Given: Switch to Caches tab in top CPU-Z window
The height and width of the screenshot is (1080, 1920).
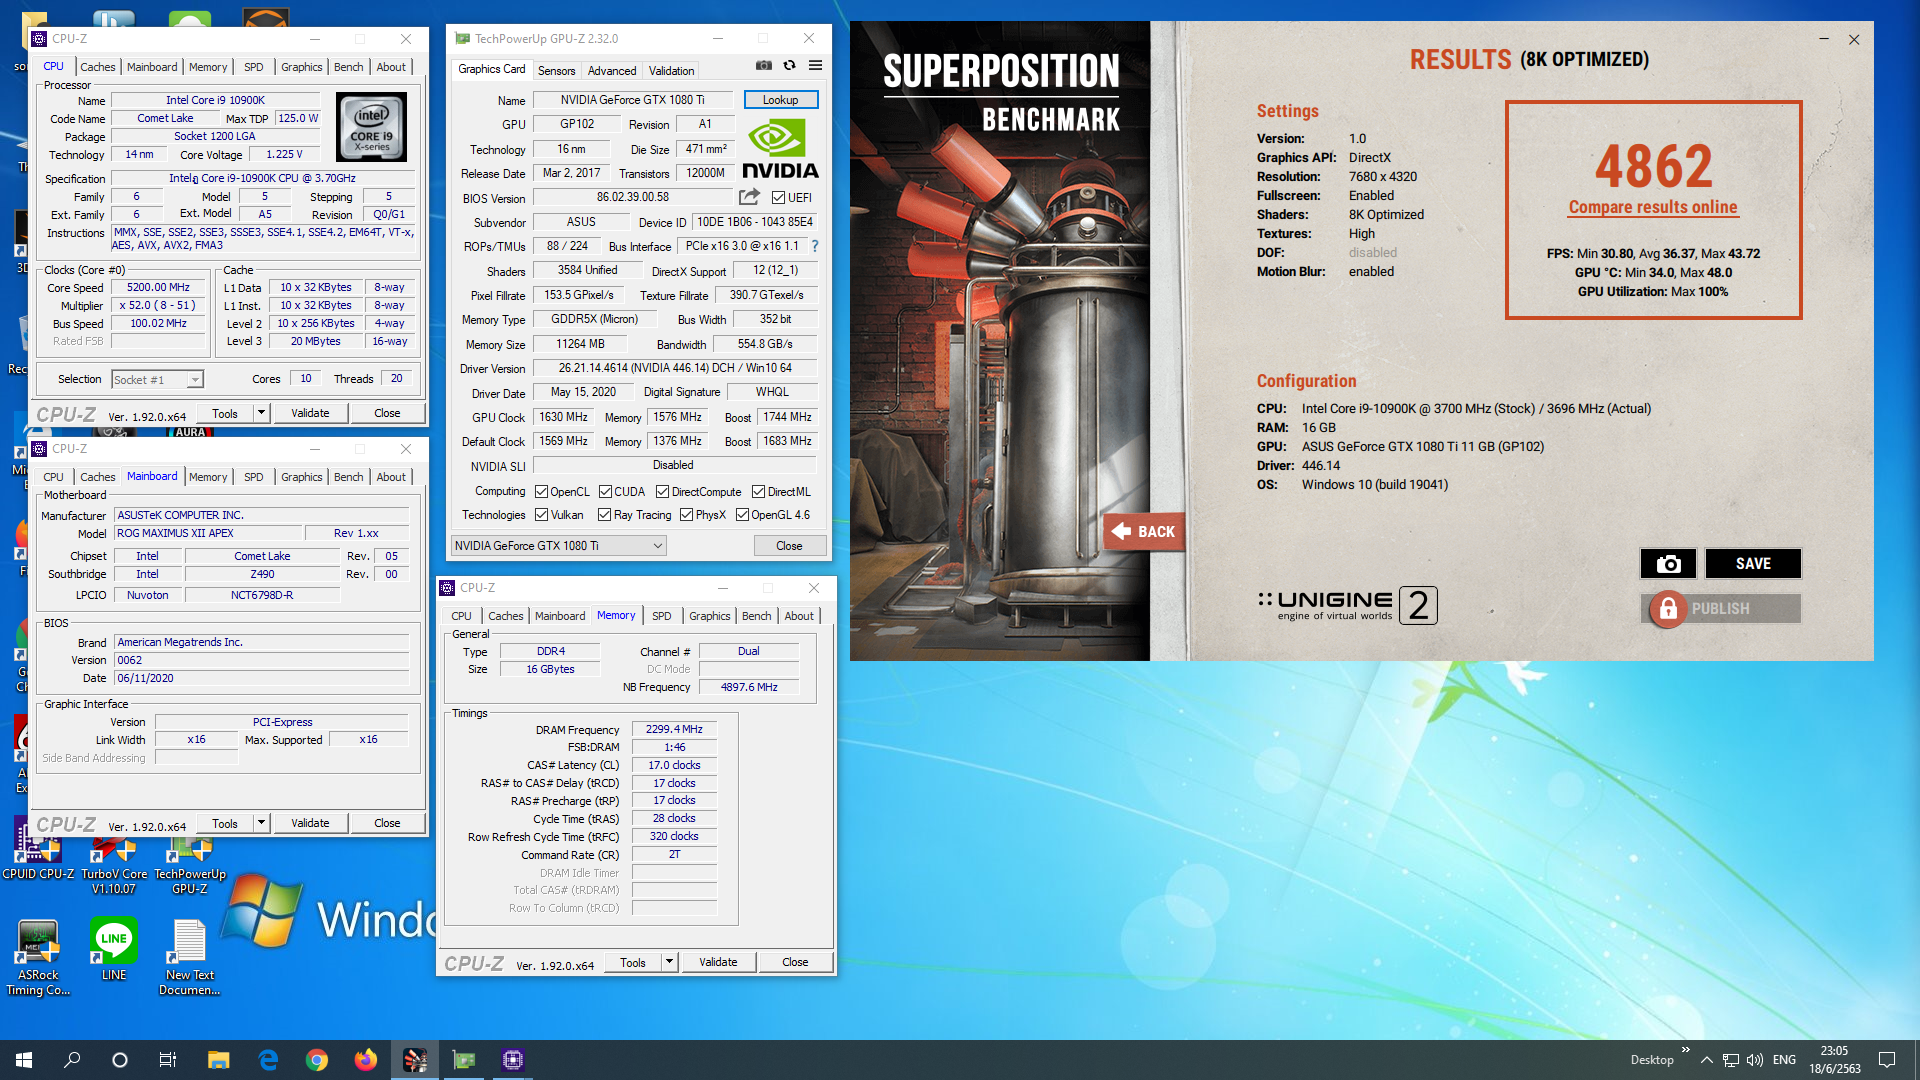Looking at the screenshot, I should [98, 67].
